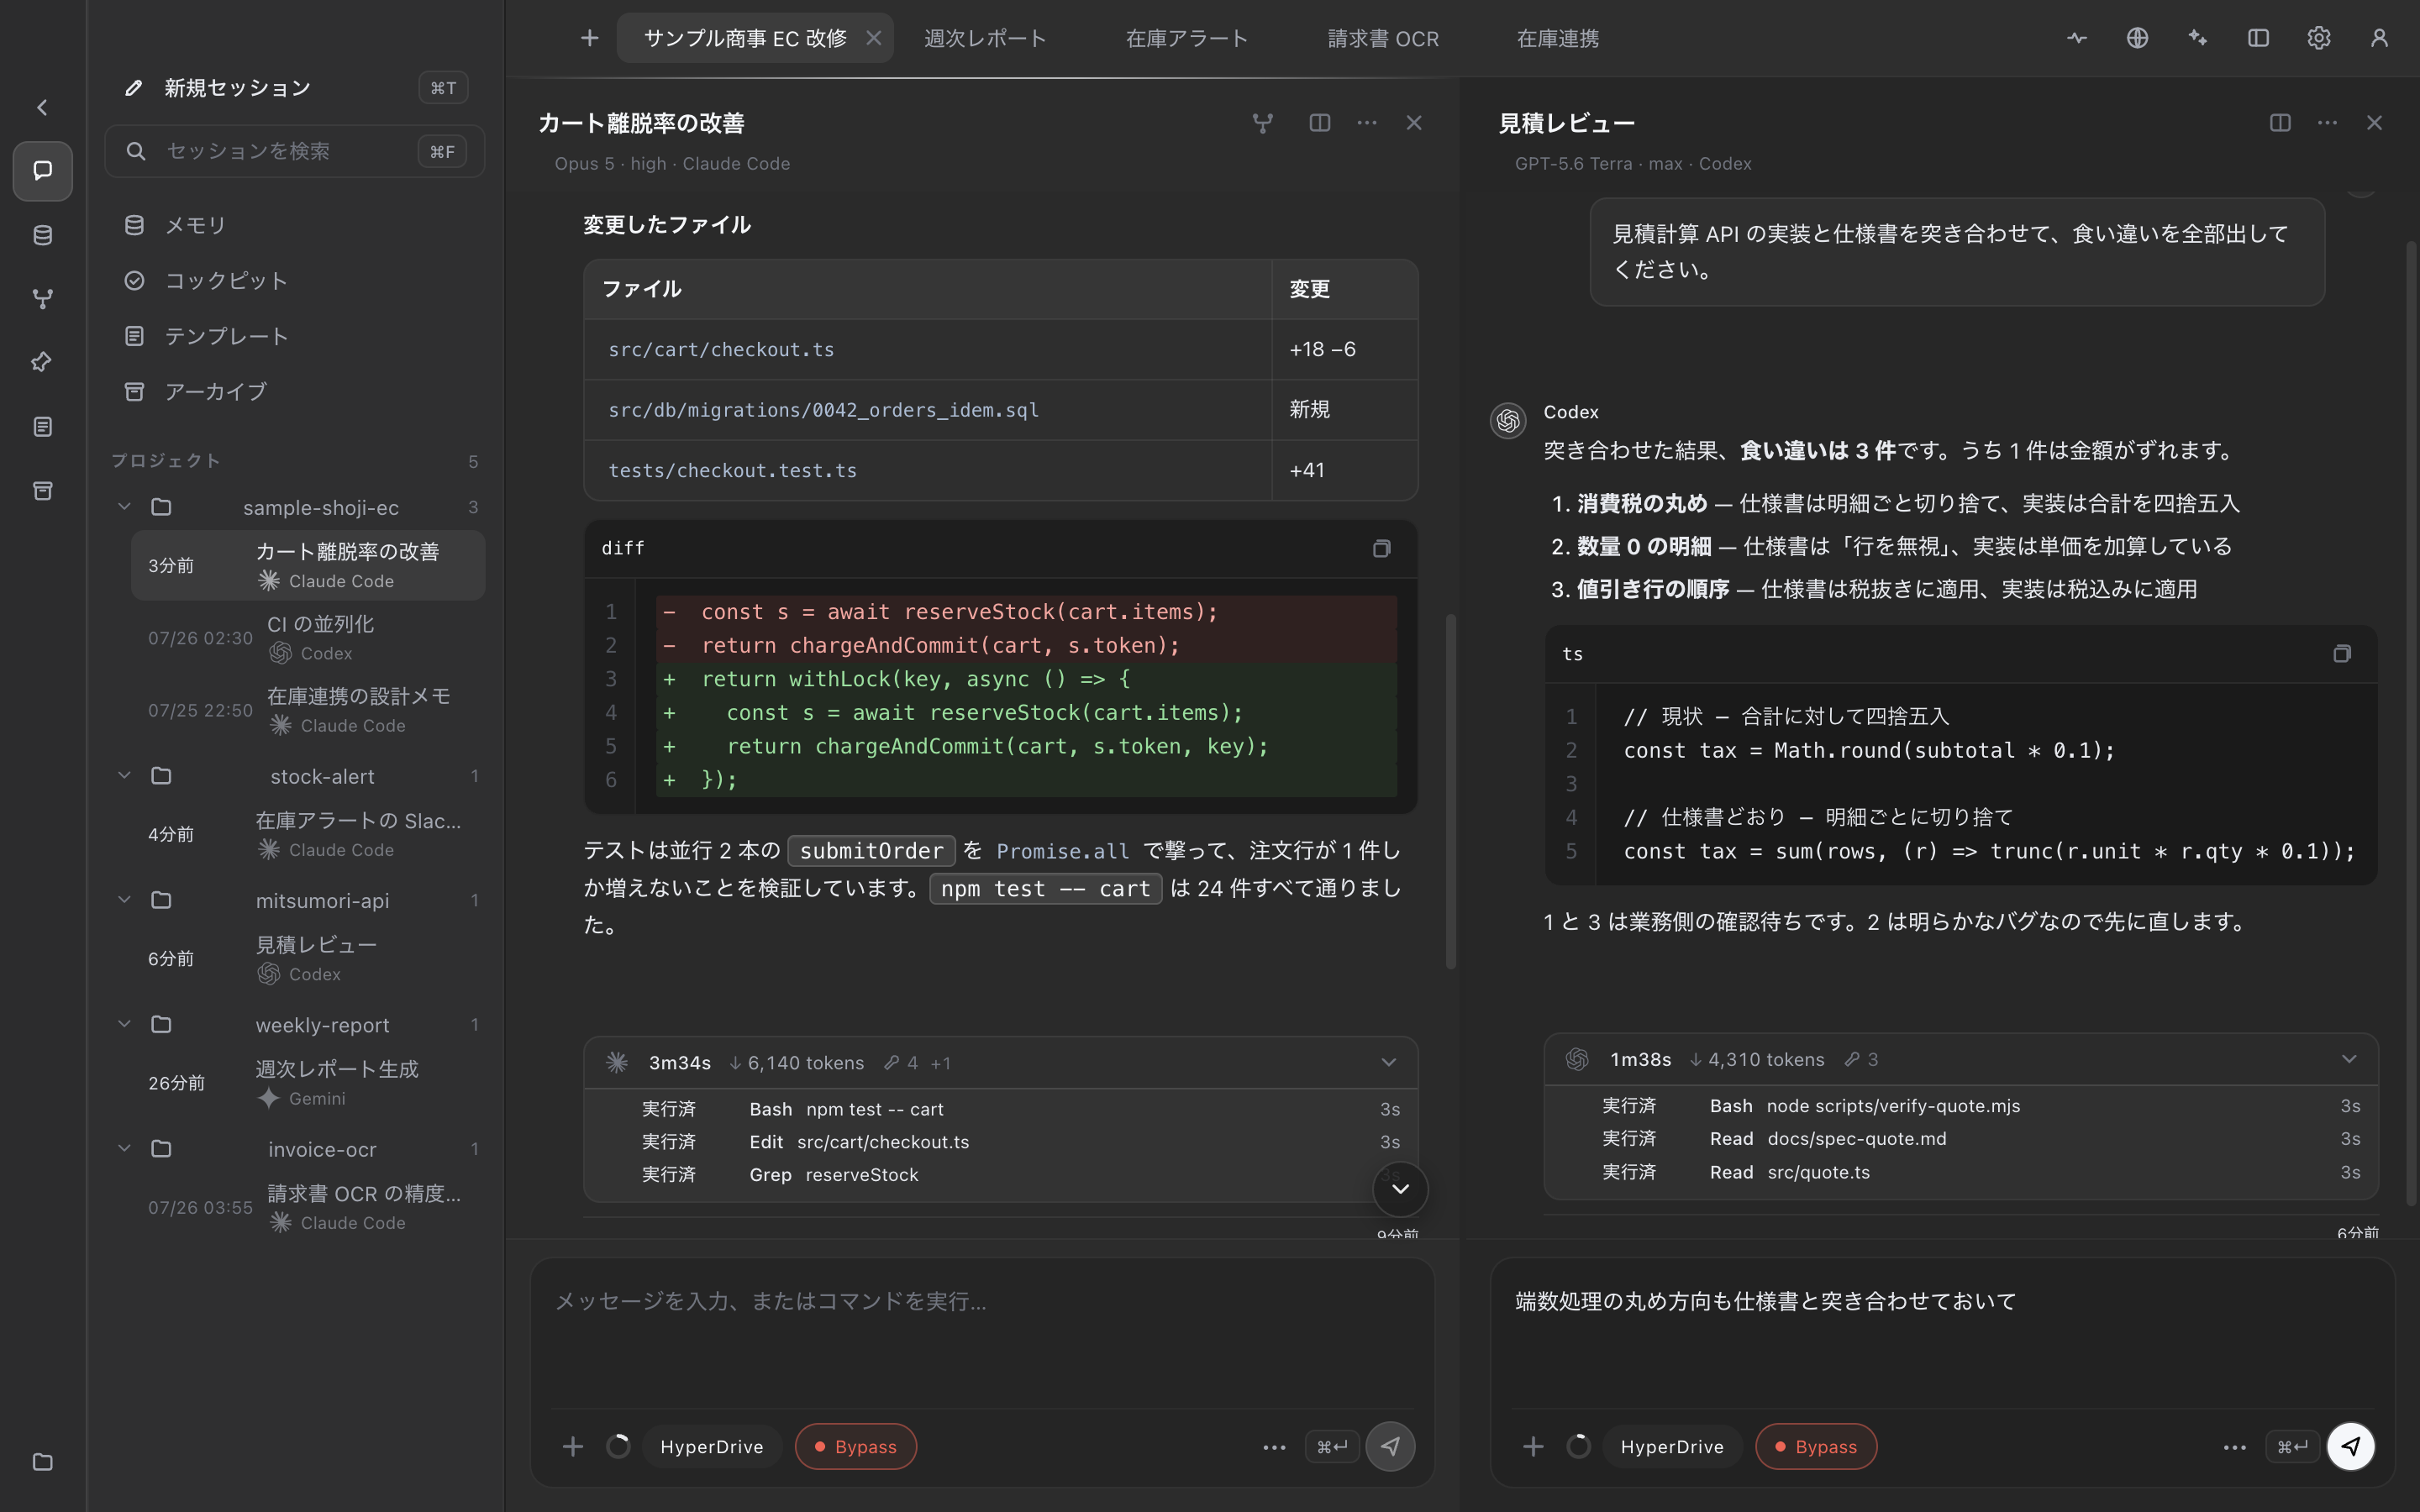Open more options for カート離脱率の改善 pane
Image resolution: width=2420 pixels, height=1512 pixels.
coord(1367,123)
